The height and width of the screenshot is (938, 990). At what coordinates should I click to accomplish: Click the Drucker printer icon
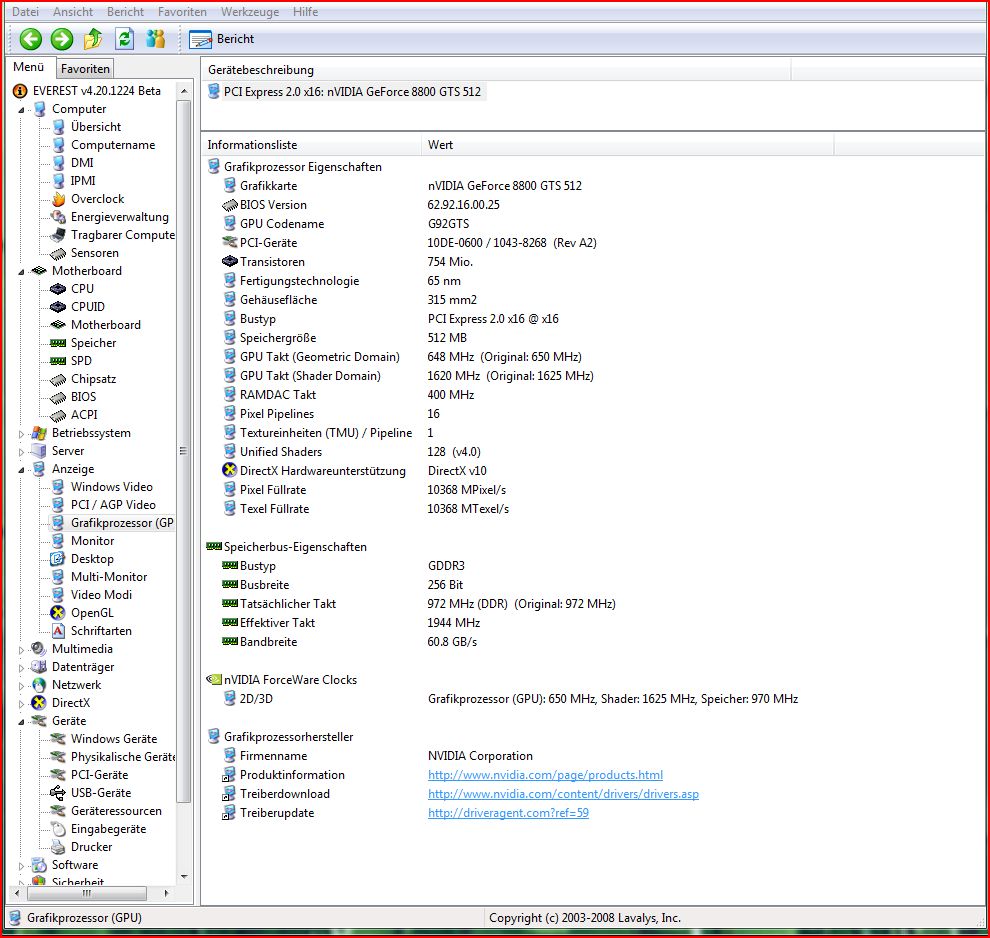pos(58,847)
